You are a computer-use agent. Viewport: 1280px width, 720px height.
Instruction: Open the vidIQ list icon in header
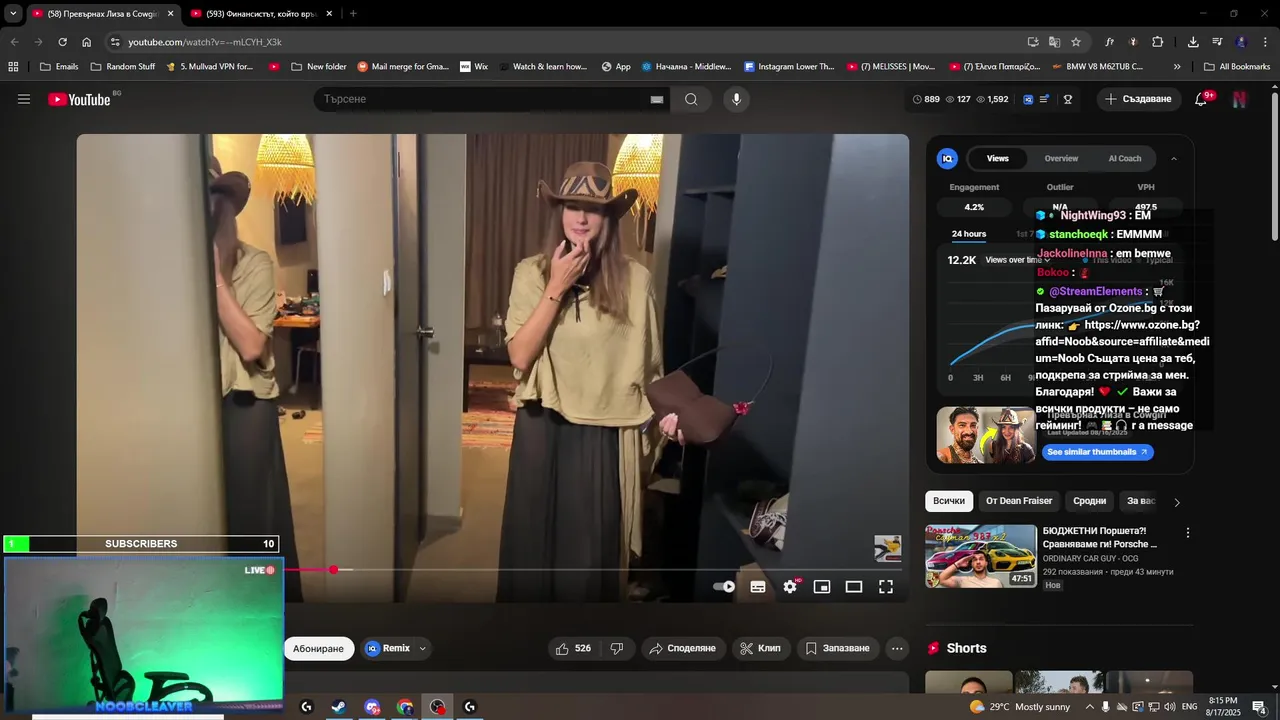click(1045, 99)
